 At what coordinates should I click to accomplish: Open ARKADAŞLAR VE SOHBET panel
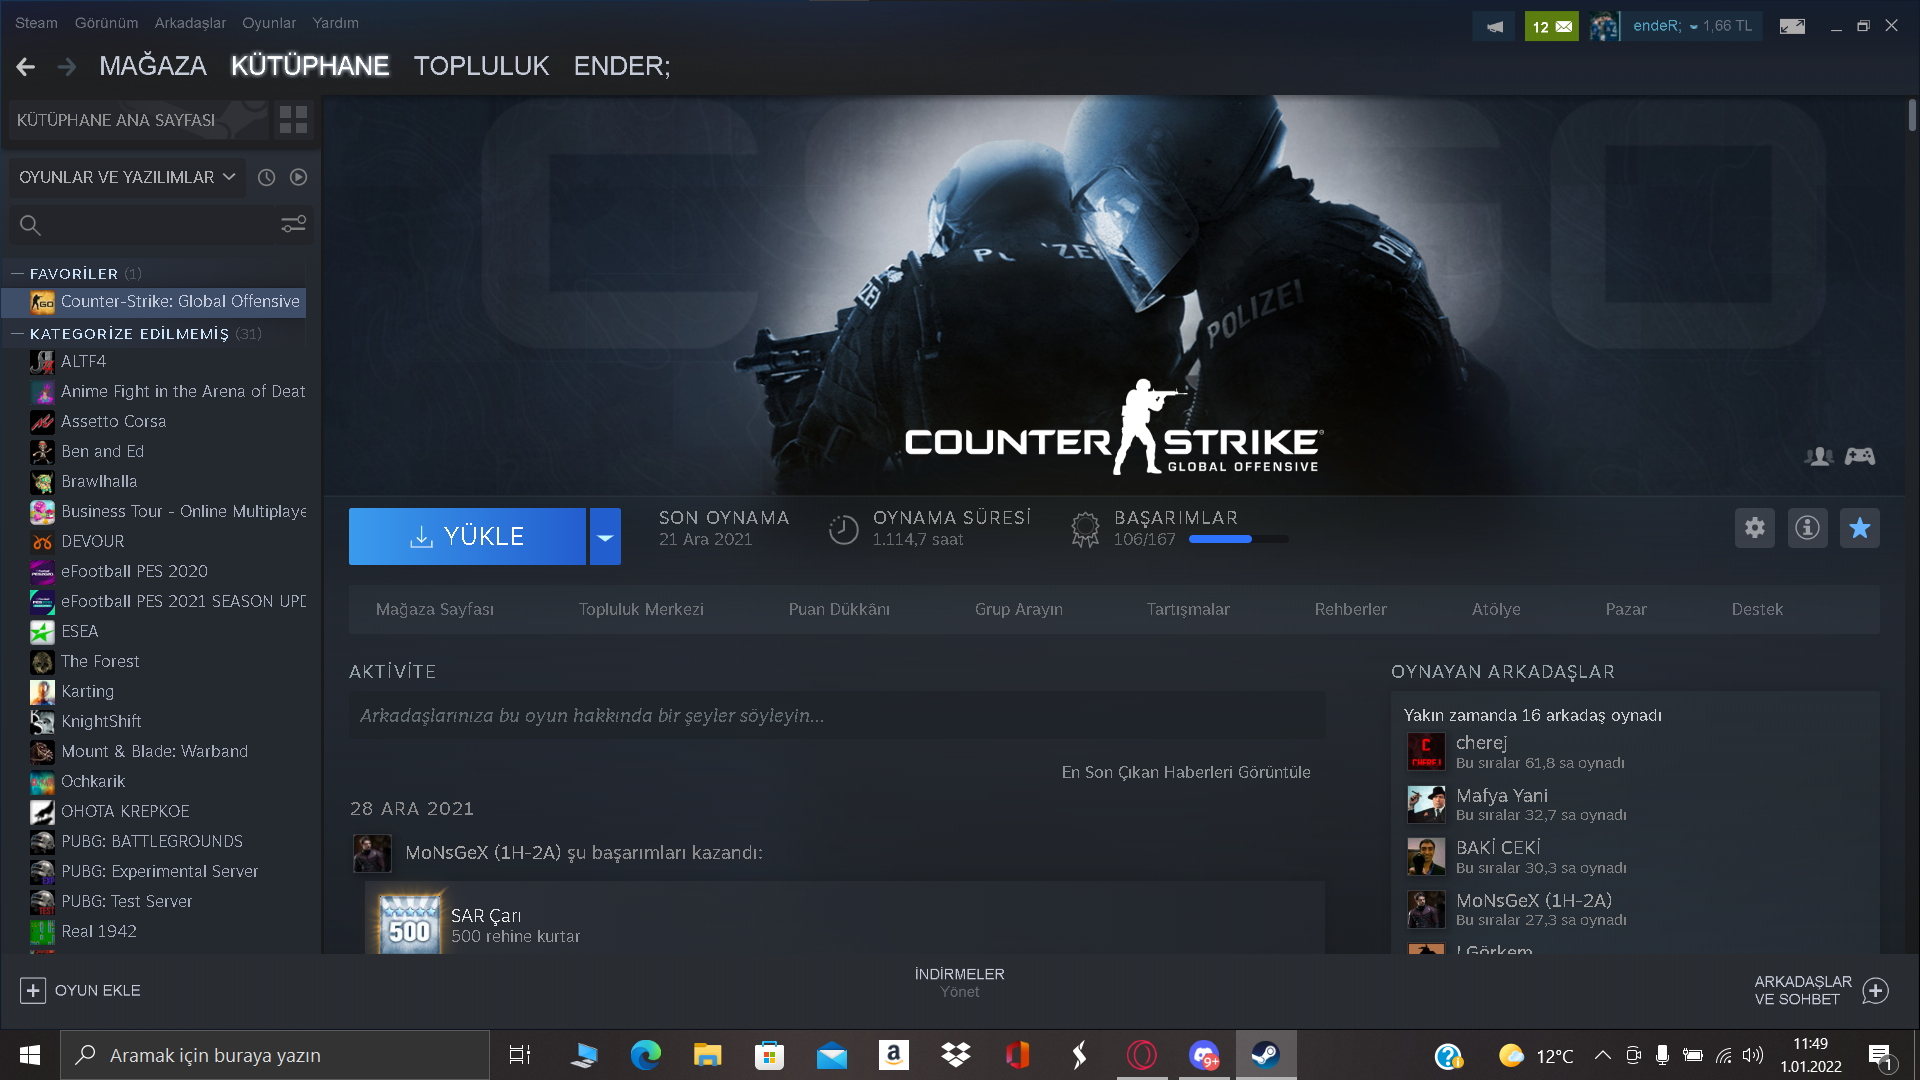(x=1820, y=990)
